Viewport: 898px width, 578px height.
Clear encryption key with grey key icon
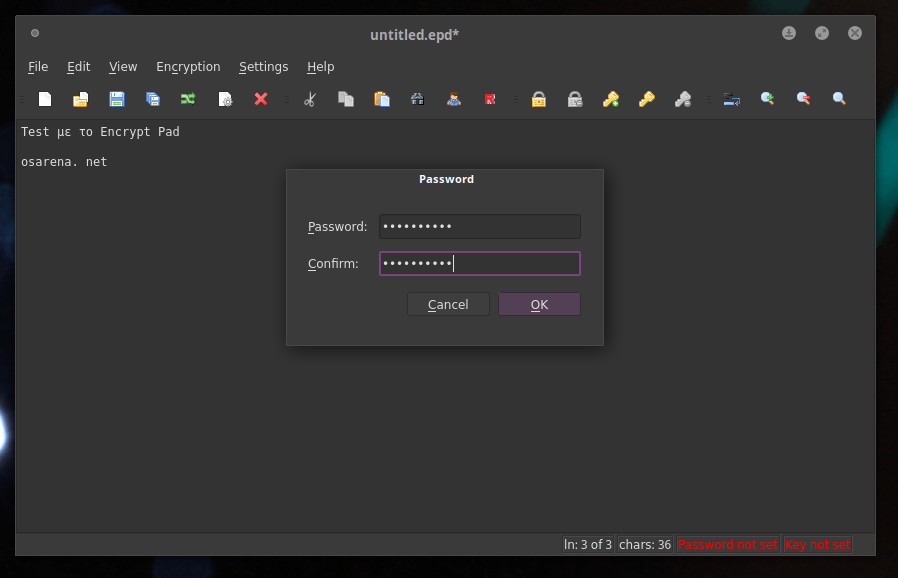[x=683, y=99]
